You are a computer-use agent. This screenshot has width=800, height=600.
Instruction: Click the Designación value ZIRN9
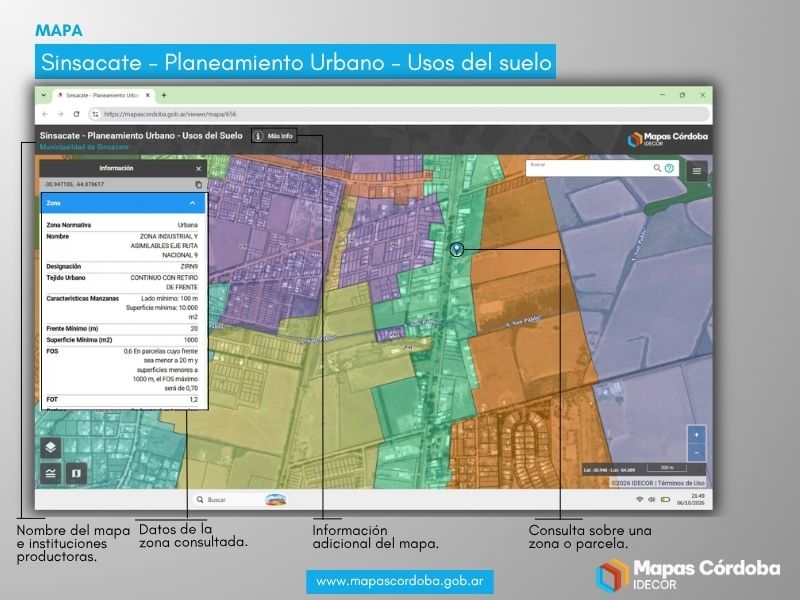click(189, 266)
